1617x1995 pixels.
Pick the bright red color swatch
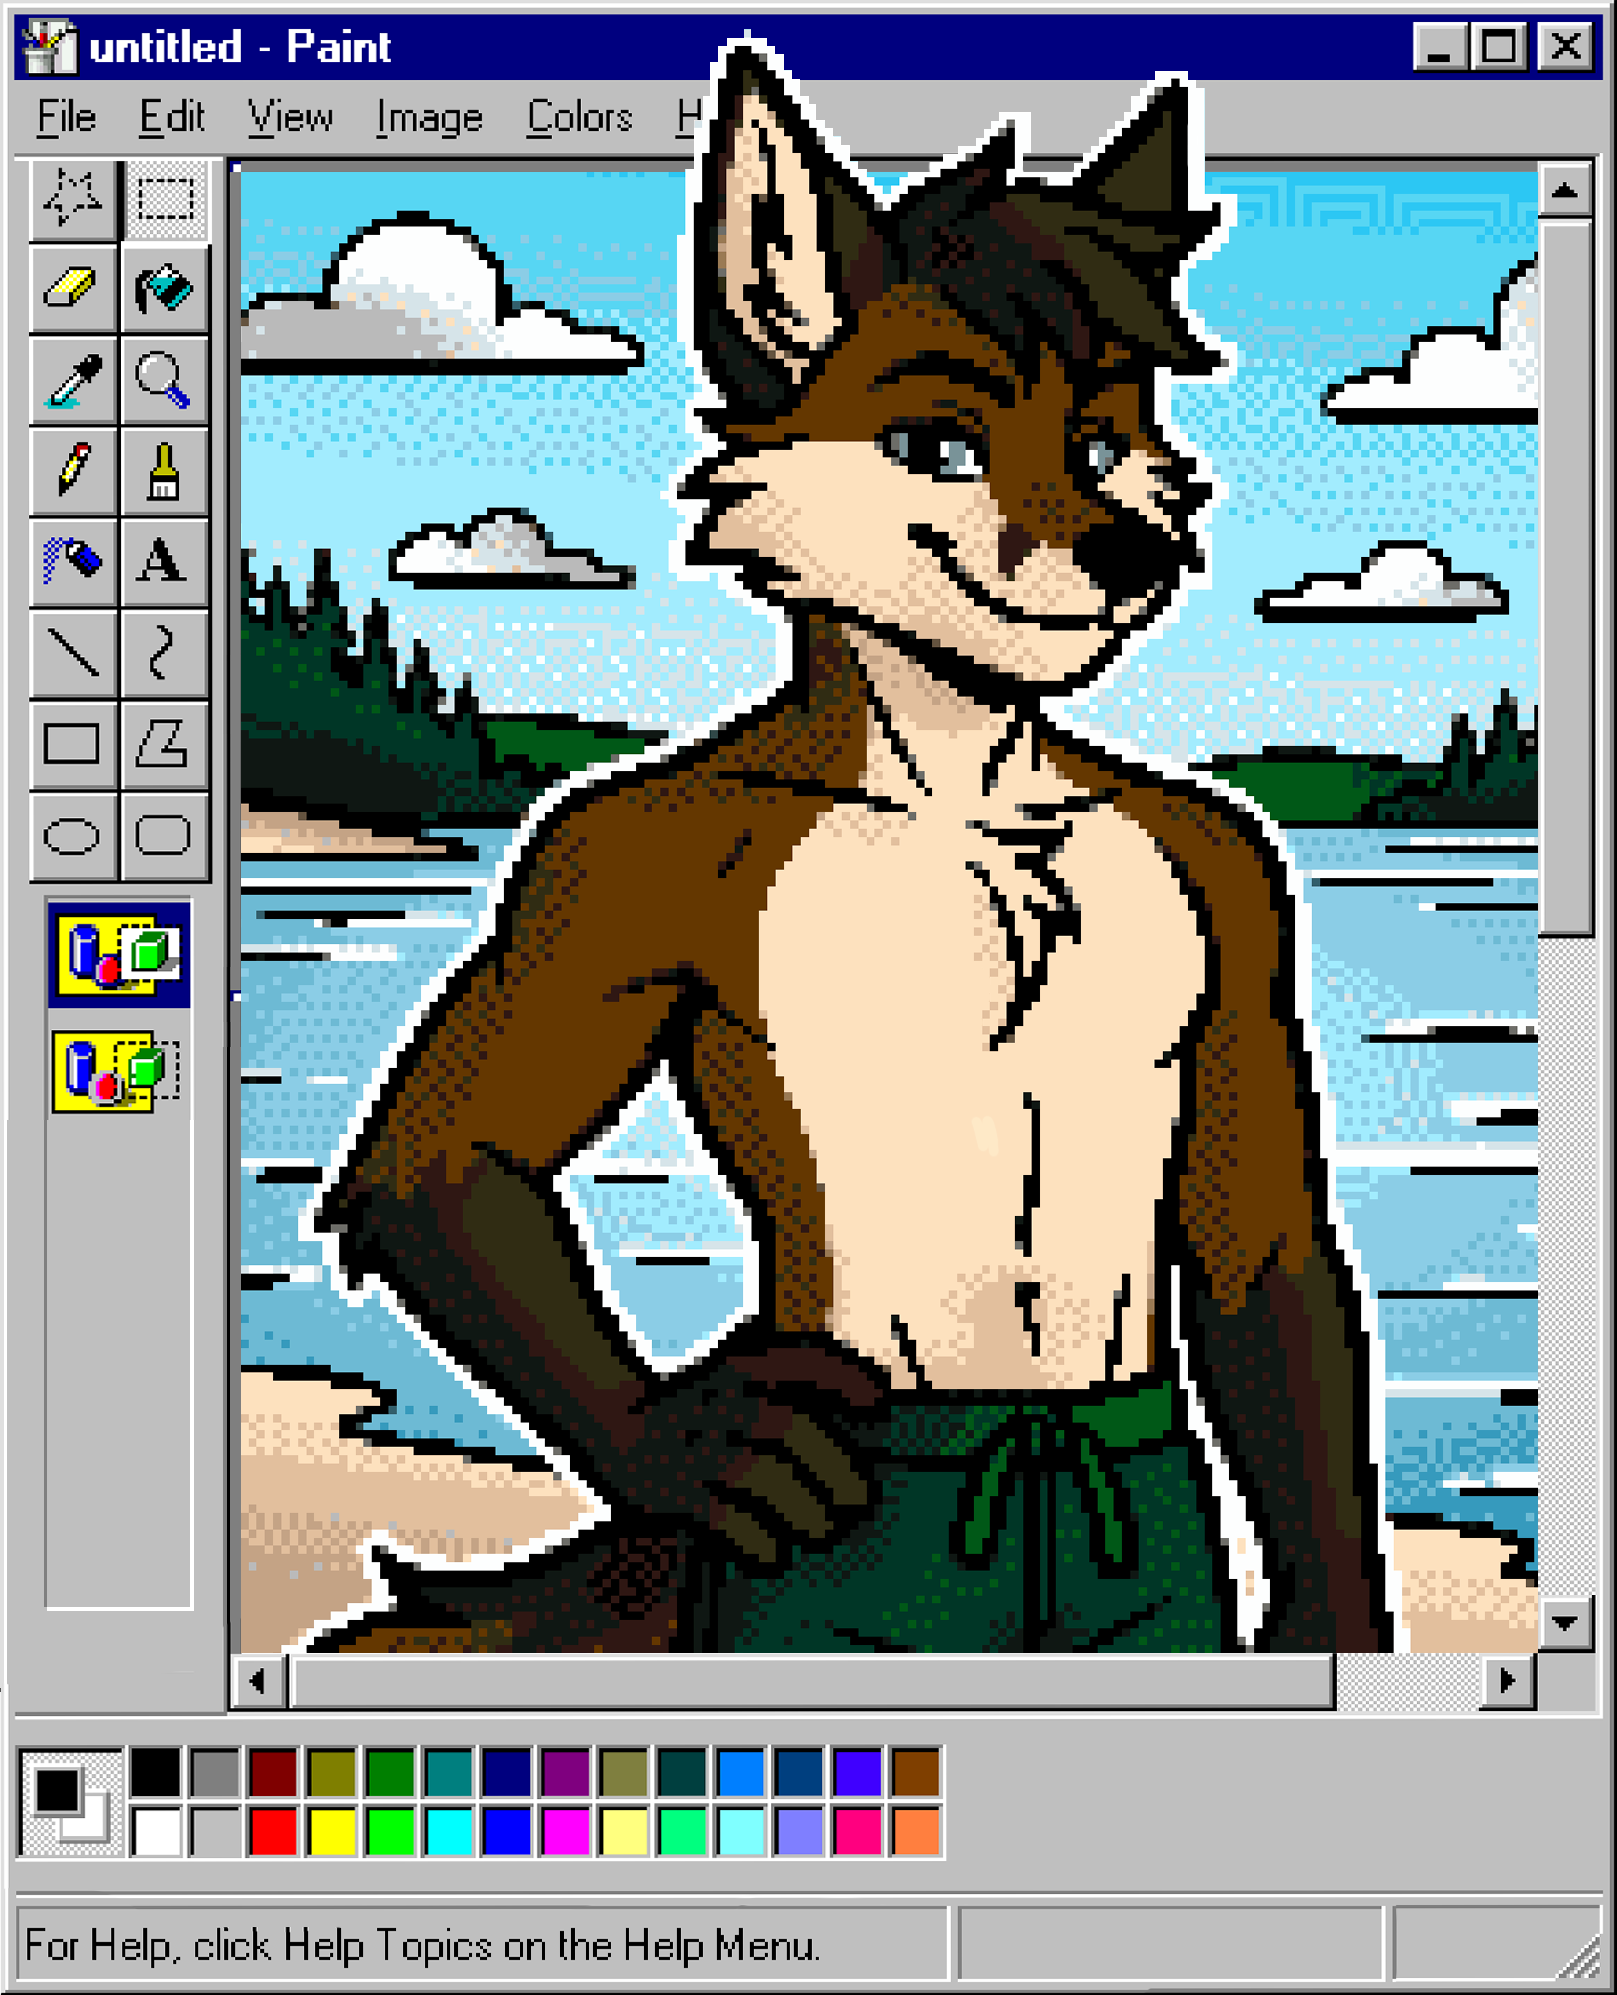pos(273,1830)
